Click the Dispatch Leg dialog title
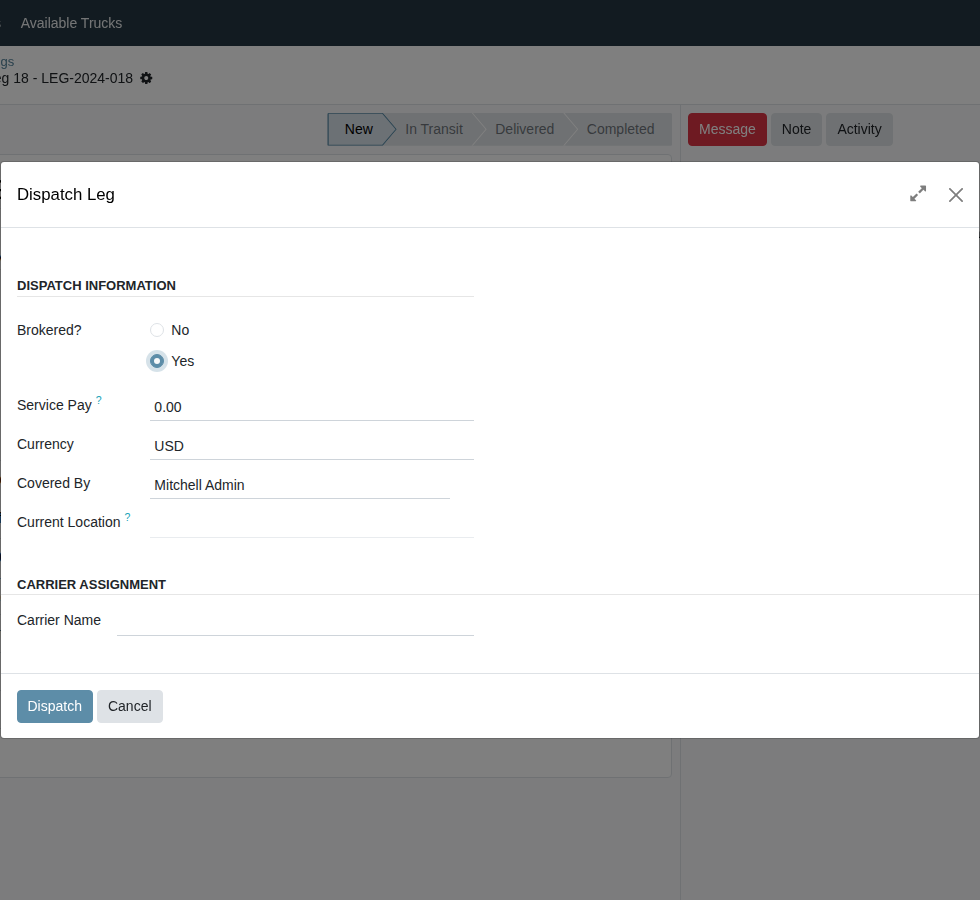Viewport: 980px width, 900px height. (66, 194)
